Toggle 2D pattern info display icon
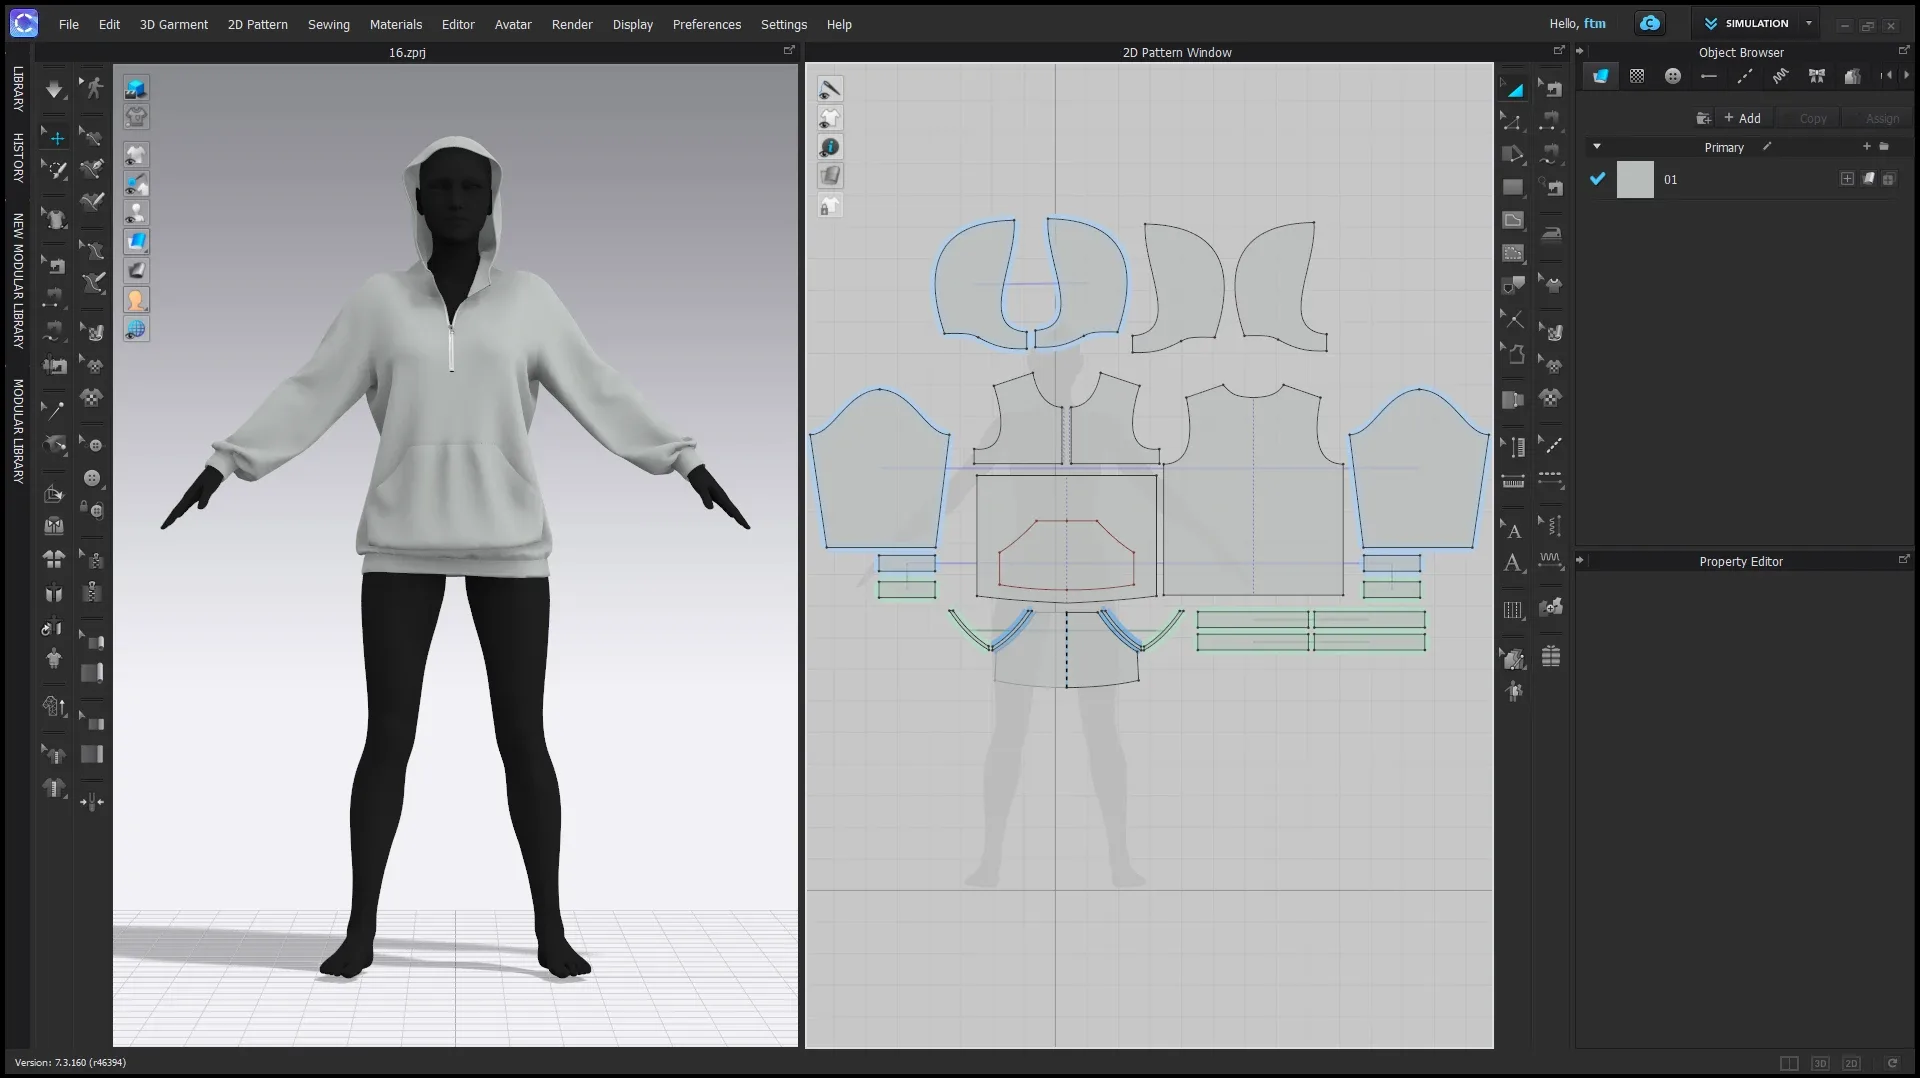The image size is (1920, 1078). tap(830, 147)
